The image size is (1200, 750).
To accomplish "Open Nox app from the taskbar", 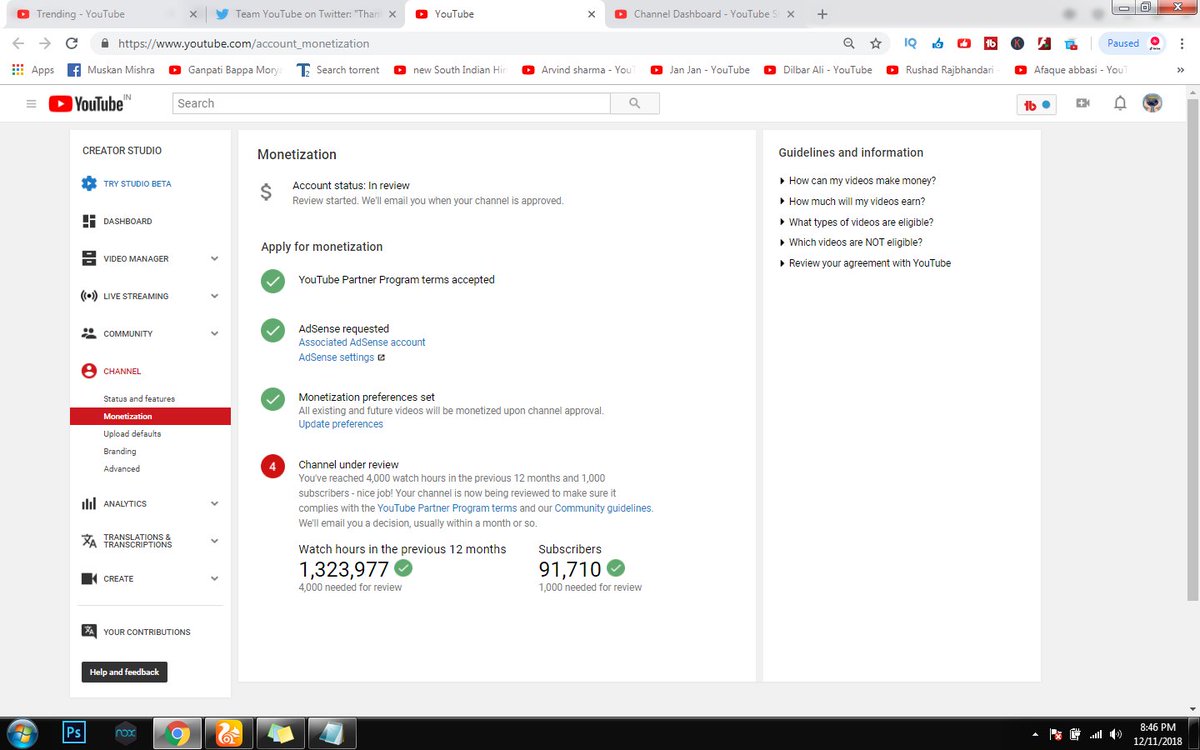I will pos(126,733).
